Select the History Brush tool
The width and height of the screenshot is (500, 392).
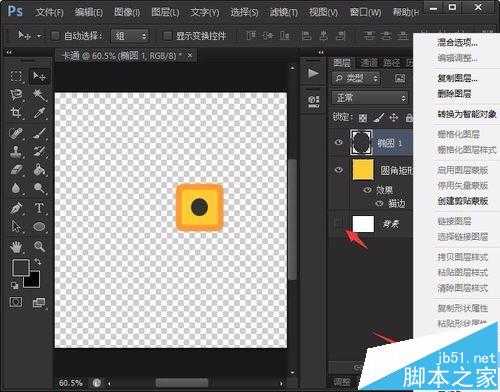pos(39,152)
